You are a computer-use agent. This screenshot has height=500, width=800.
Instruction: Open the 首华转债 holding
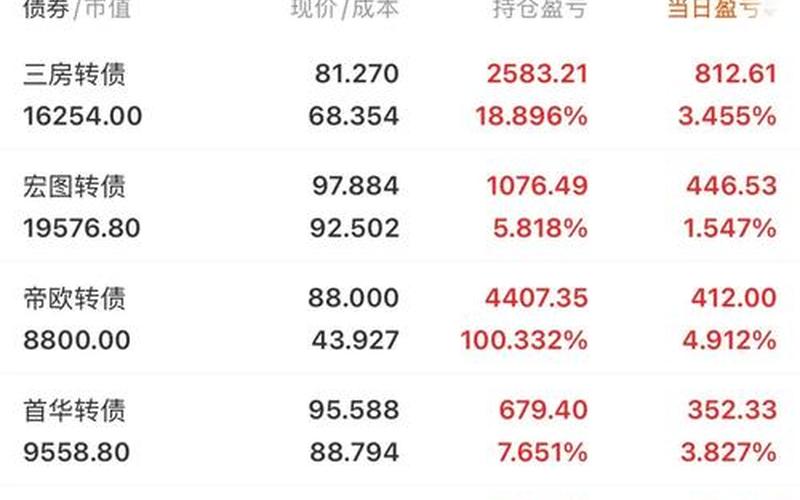[74, 410]
